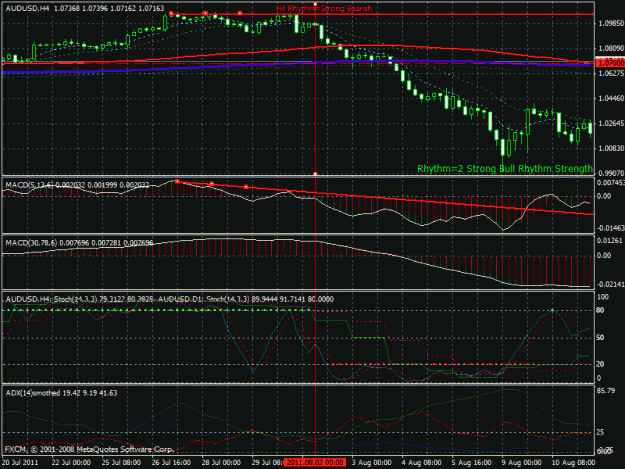Click the -0.01463 MACD scale value
Image resolution: width=625 pixels, height=469 pixels.
coord(610,228)
